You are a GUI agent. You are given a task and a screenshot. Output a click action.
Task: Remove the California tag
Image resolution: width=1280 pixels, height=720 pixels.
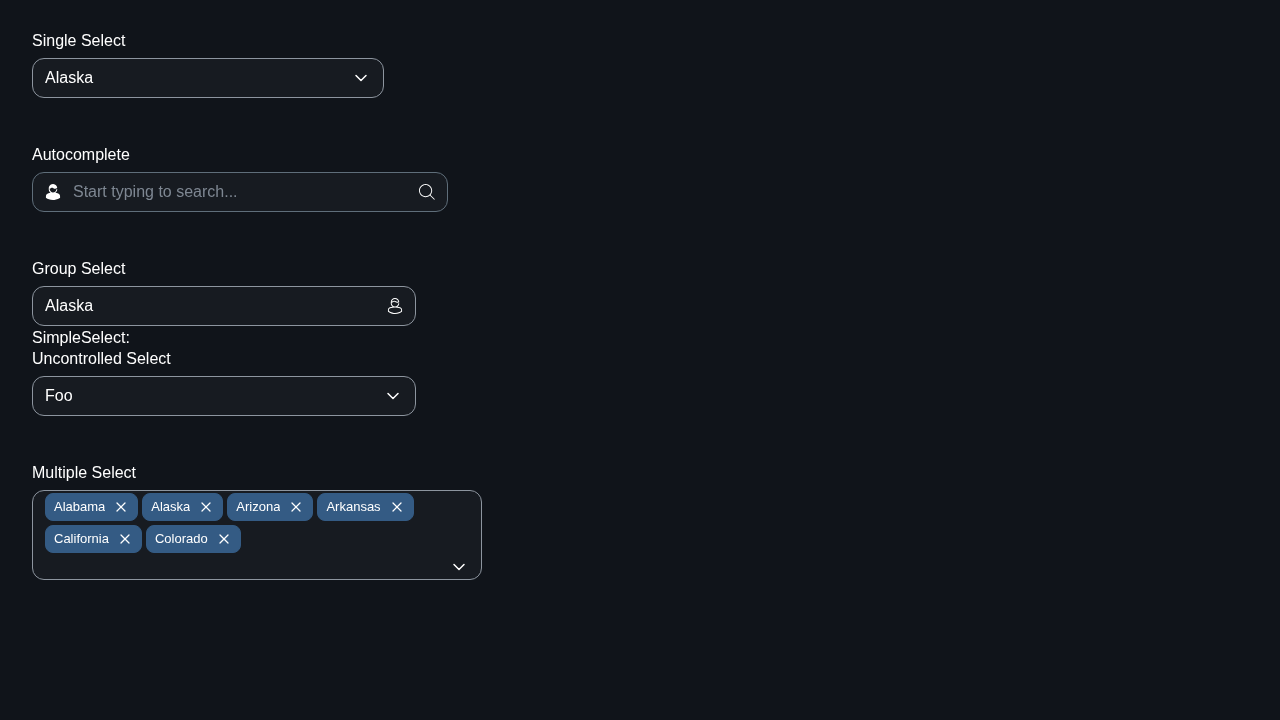point(125,539)
